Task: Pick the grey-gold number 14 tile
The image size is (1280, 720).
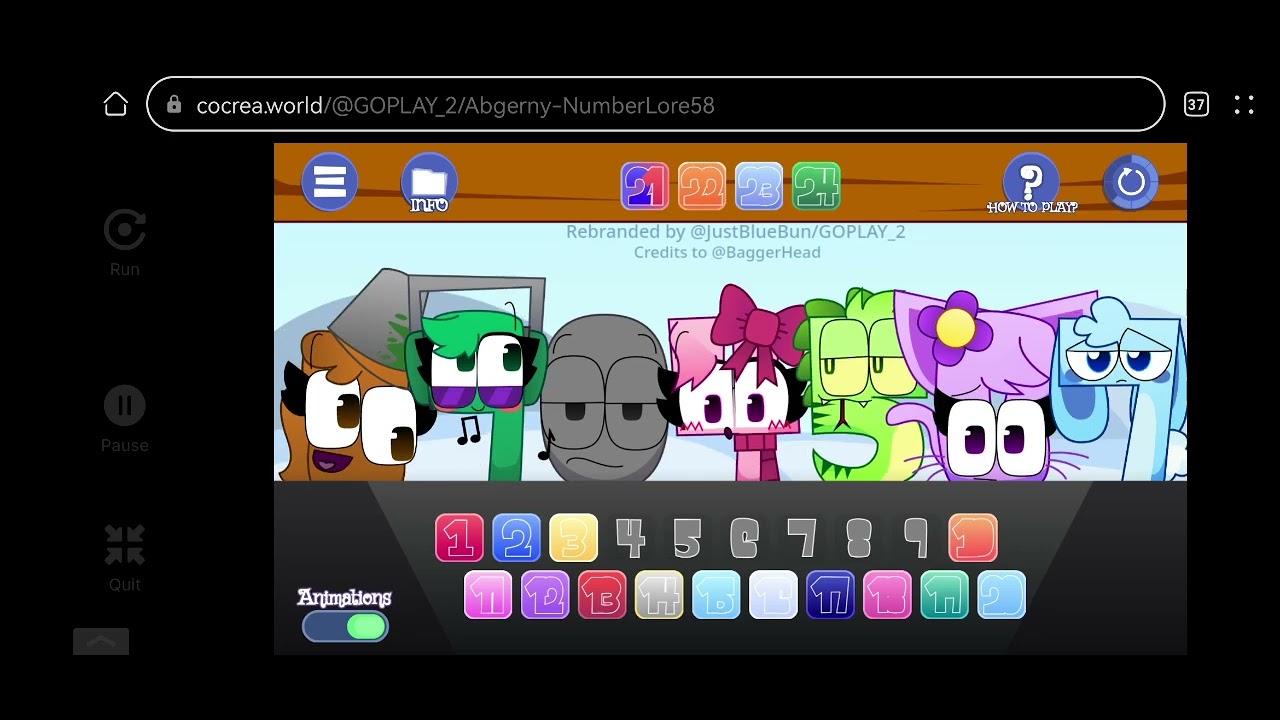Action: click(x=659, y=595)
